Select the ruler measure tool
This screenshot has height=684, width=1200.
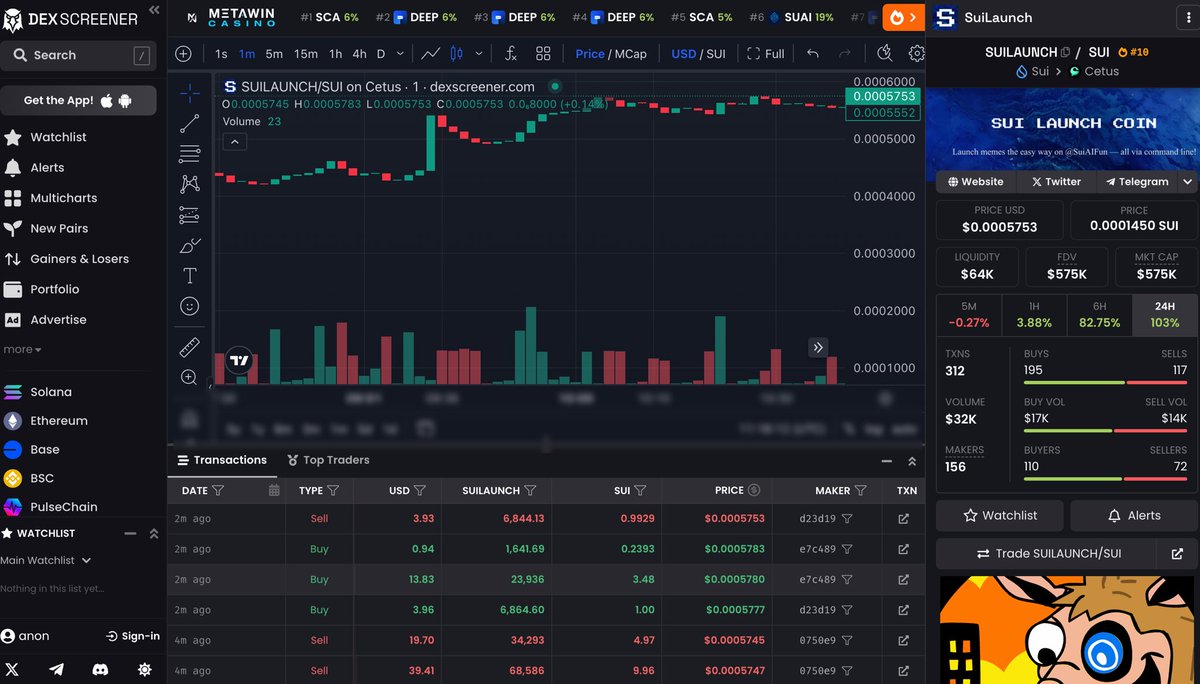[189, 347]
